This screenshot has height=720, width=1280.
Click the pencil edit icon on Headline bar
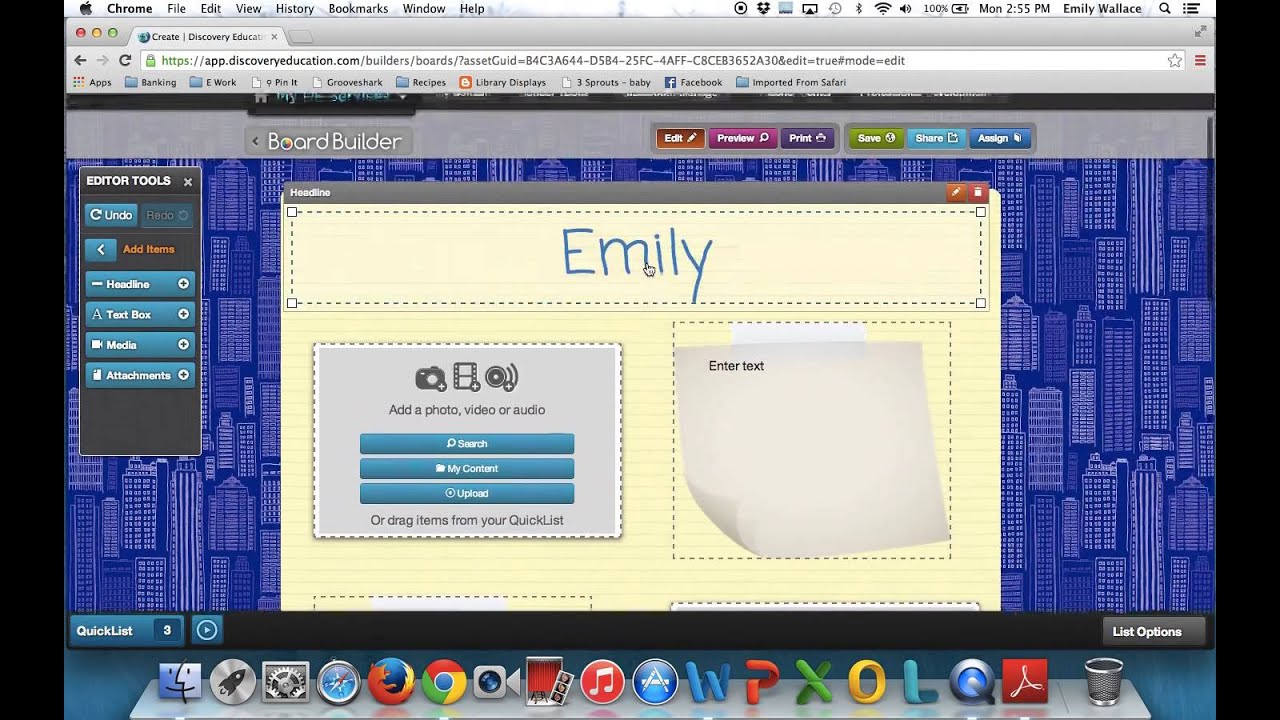[955, 192]
